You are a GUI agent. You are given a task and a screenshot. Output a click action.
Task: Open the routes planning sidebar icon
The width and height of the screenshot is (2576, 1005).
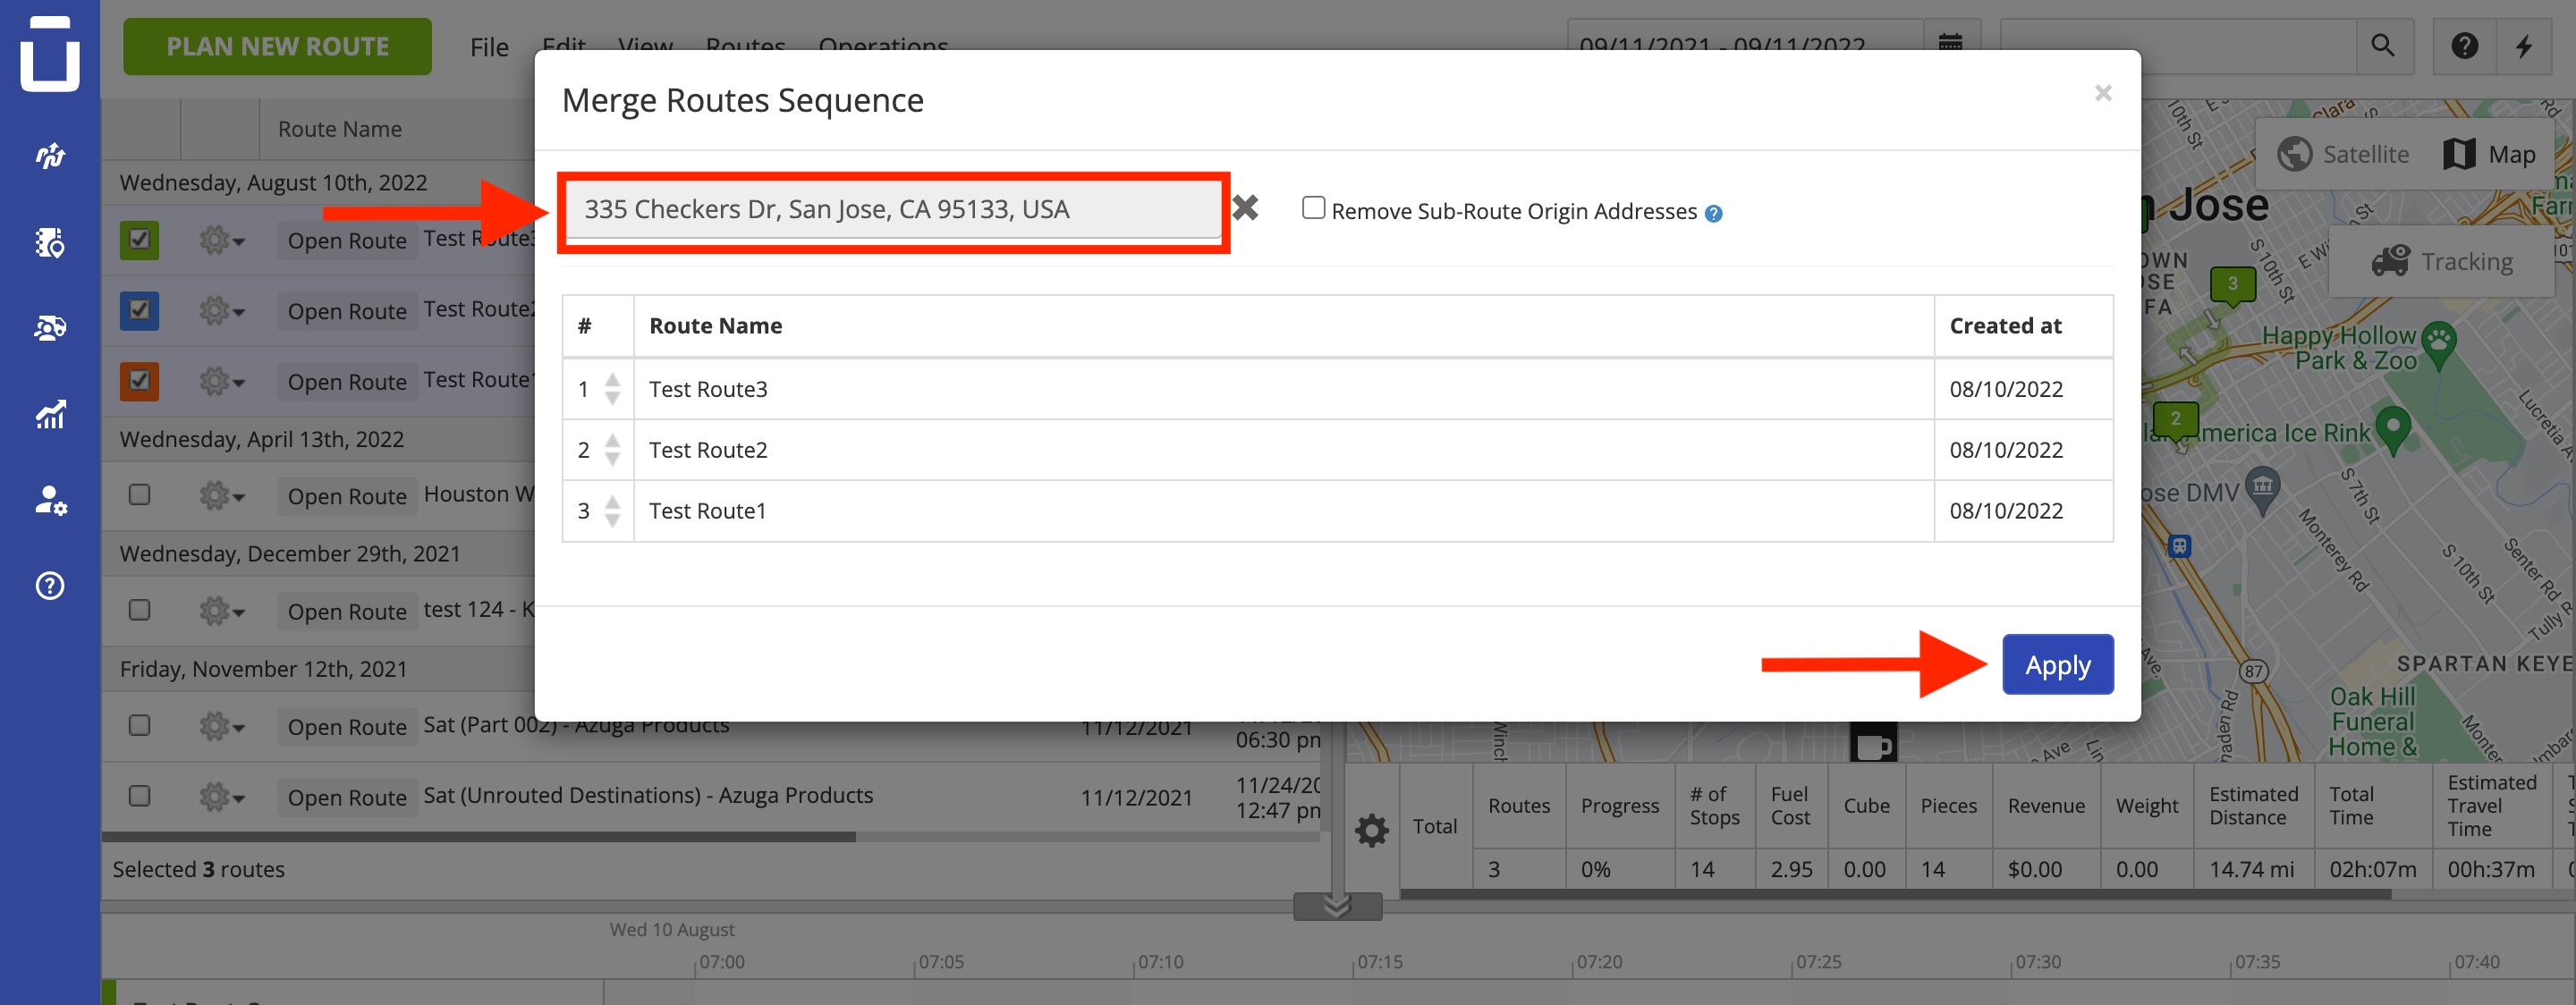pos(50,156)
